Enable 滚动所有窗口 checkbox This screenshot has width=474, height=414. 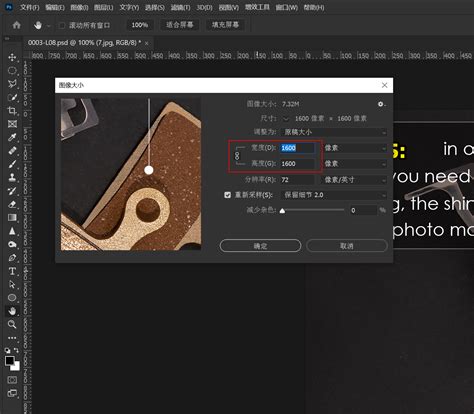pyautogui.click(x=62, y=25)
